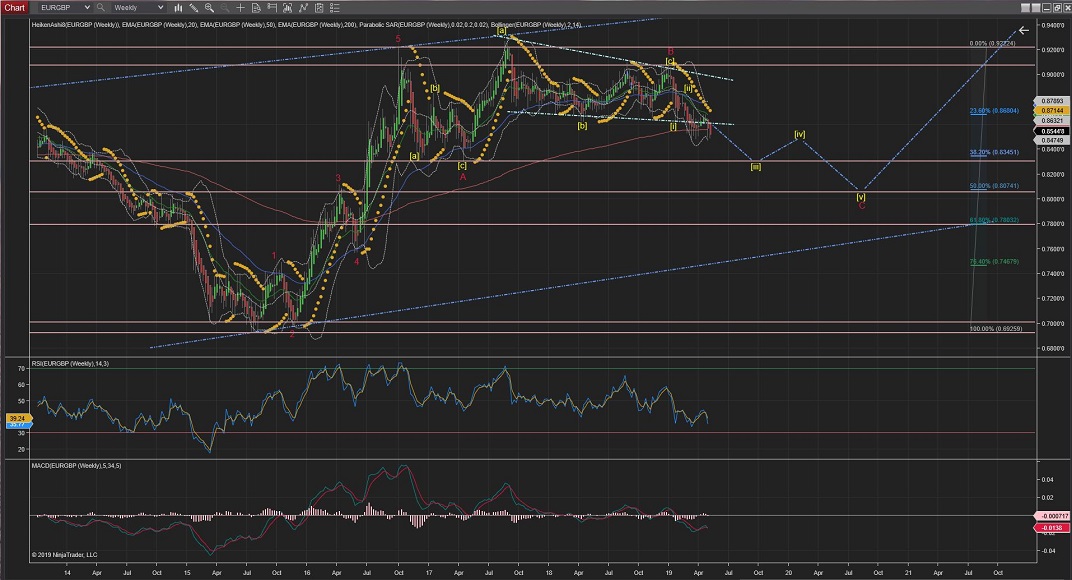Image resolution: width=1072 pixels, height=580 pixels.
Task: Click the red wave label 1
Action: 274,256
